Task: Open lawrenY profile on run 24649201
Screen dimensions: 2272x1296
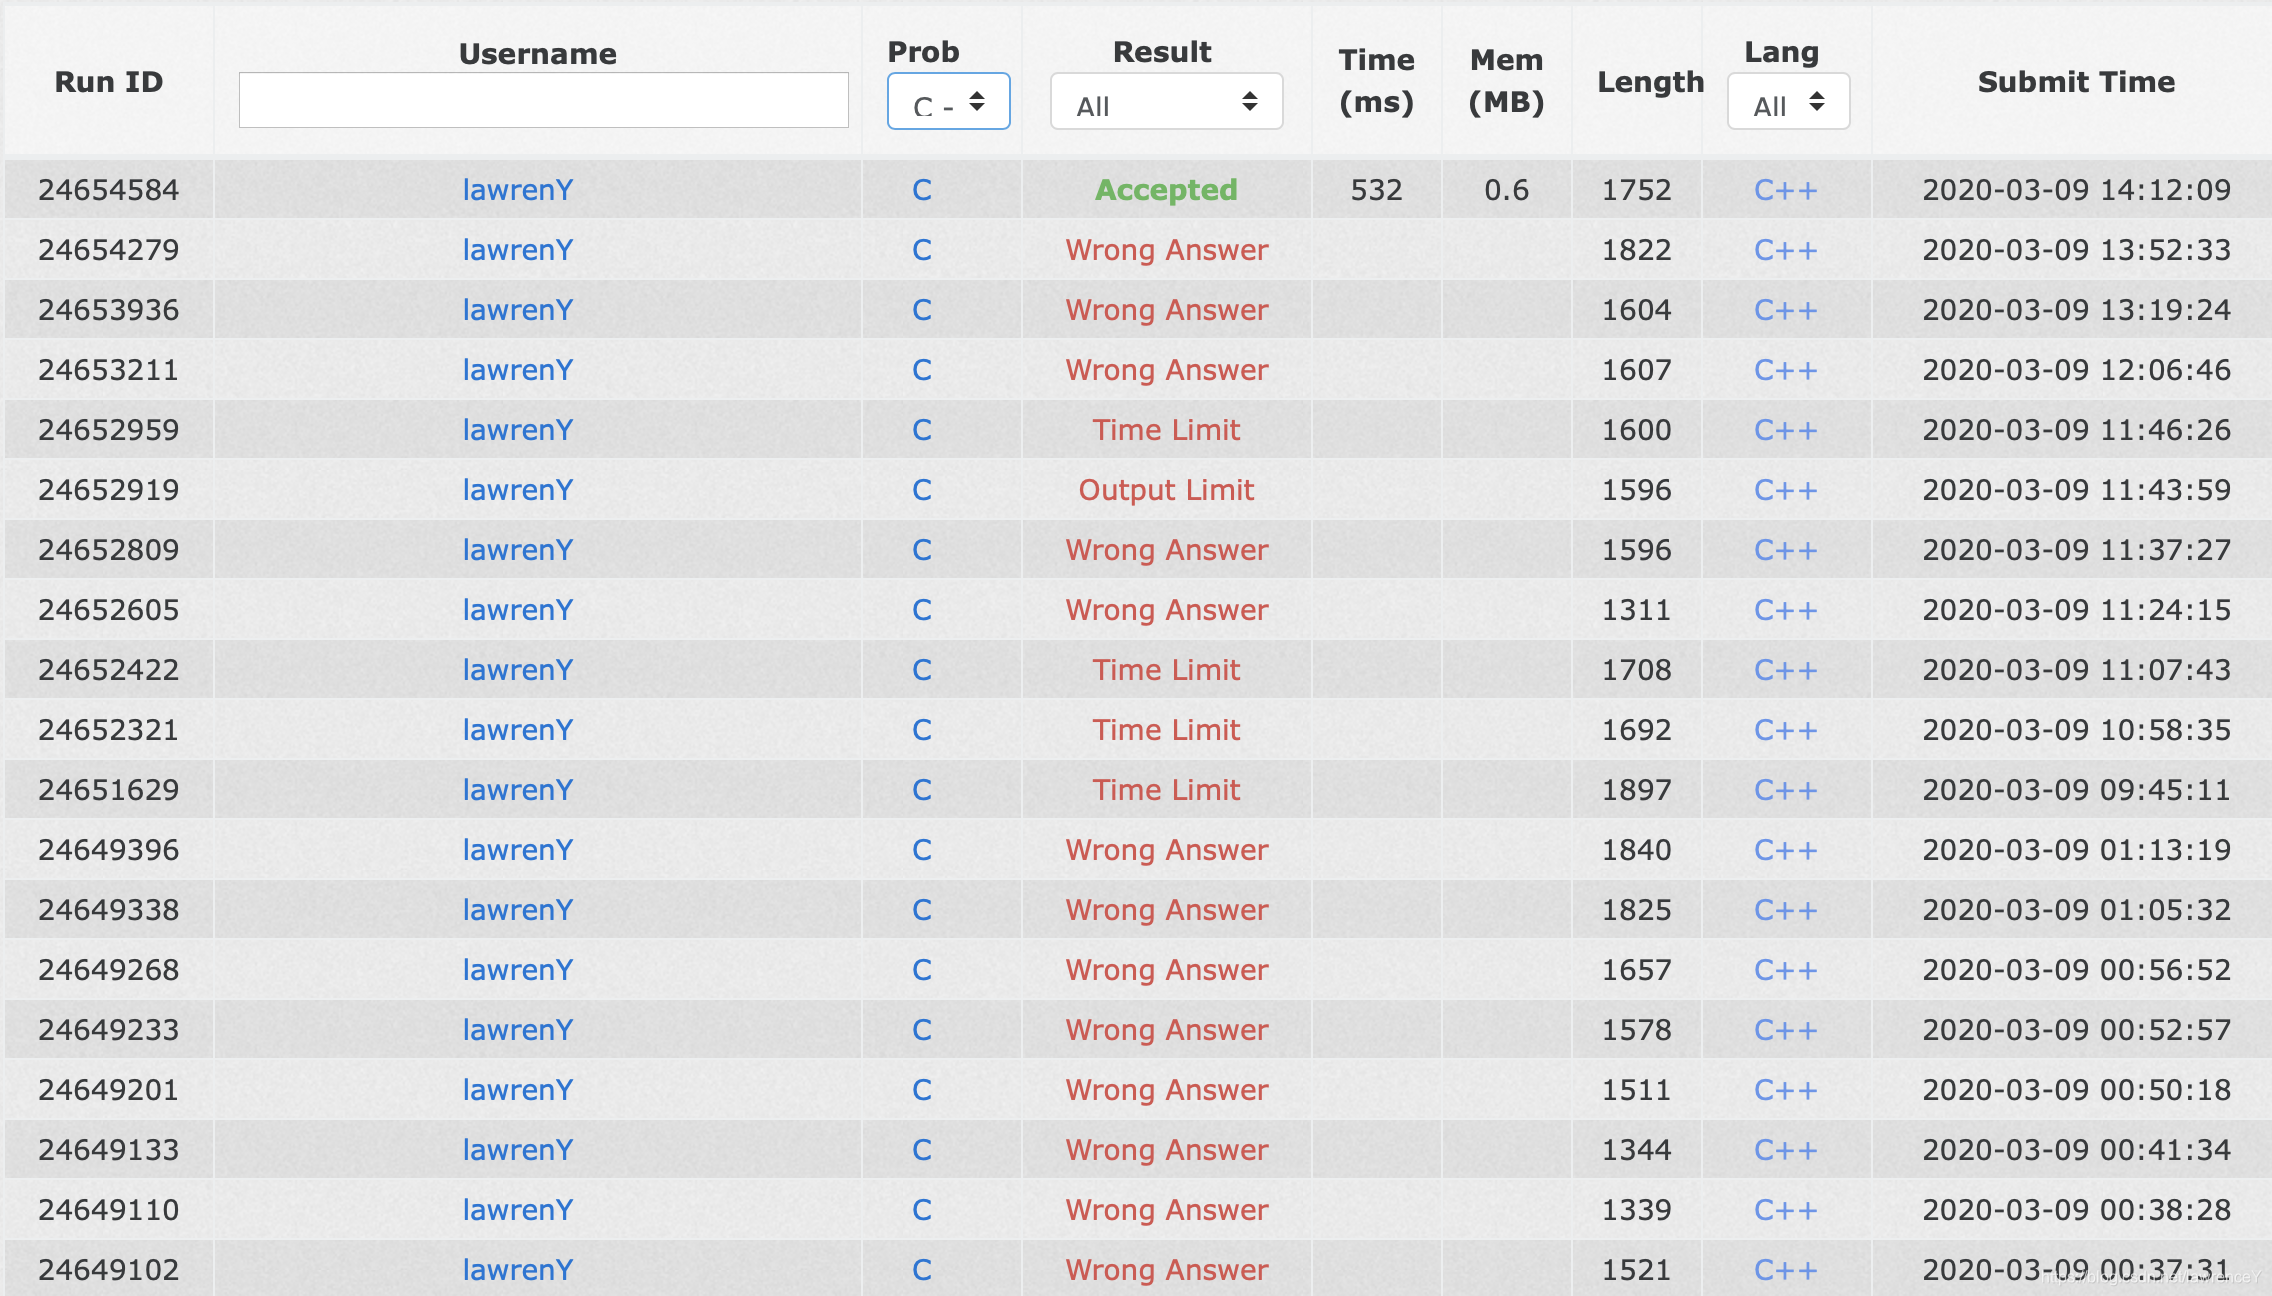Action: 518,1090
